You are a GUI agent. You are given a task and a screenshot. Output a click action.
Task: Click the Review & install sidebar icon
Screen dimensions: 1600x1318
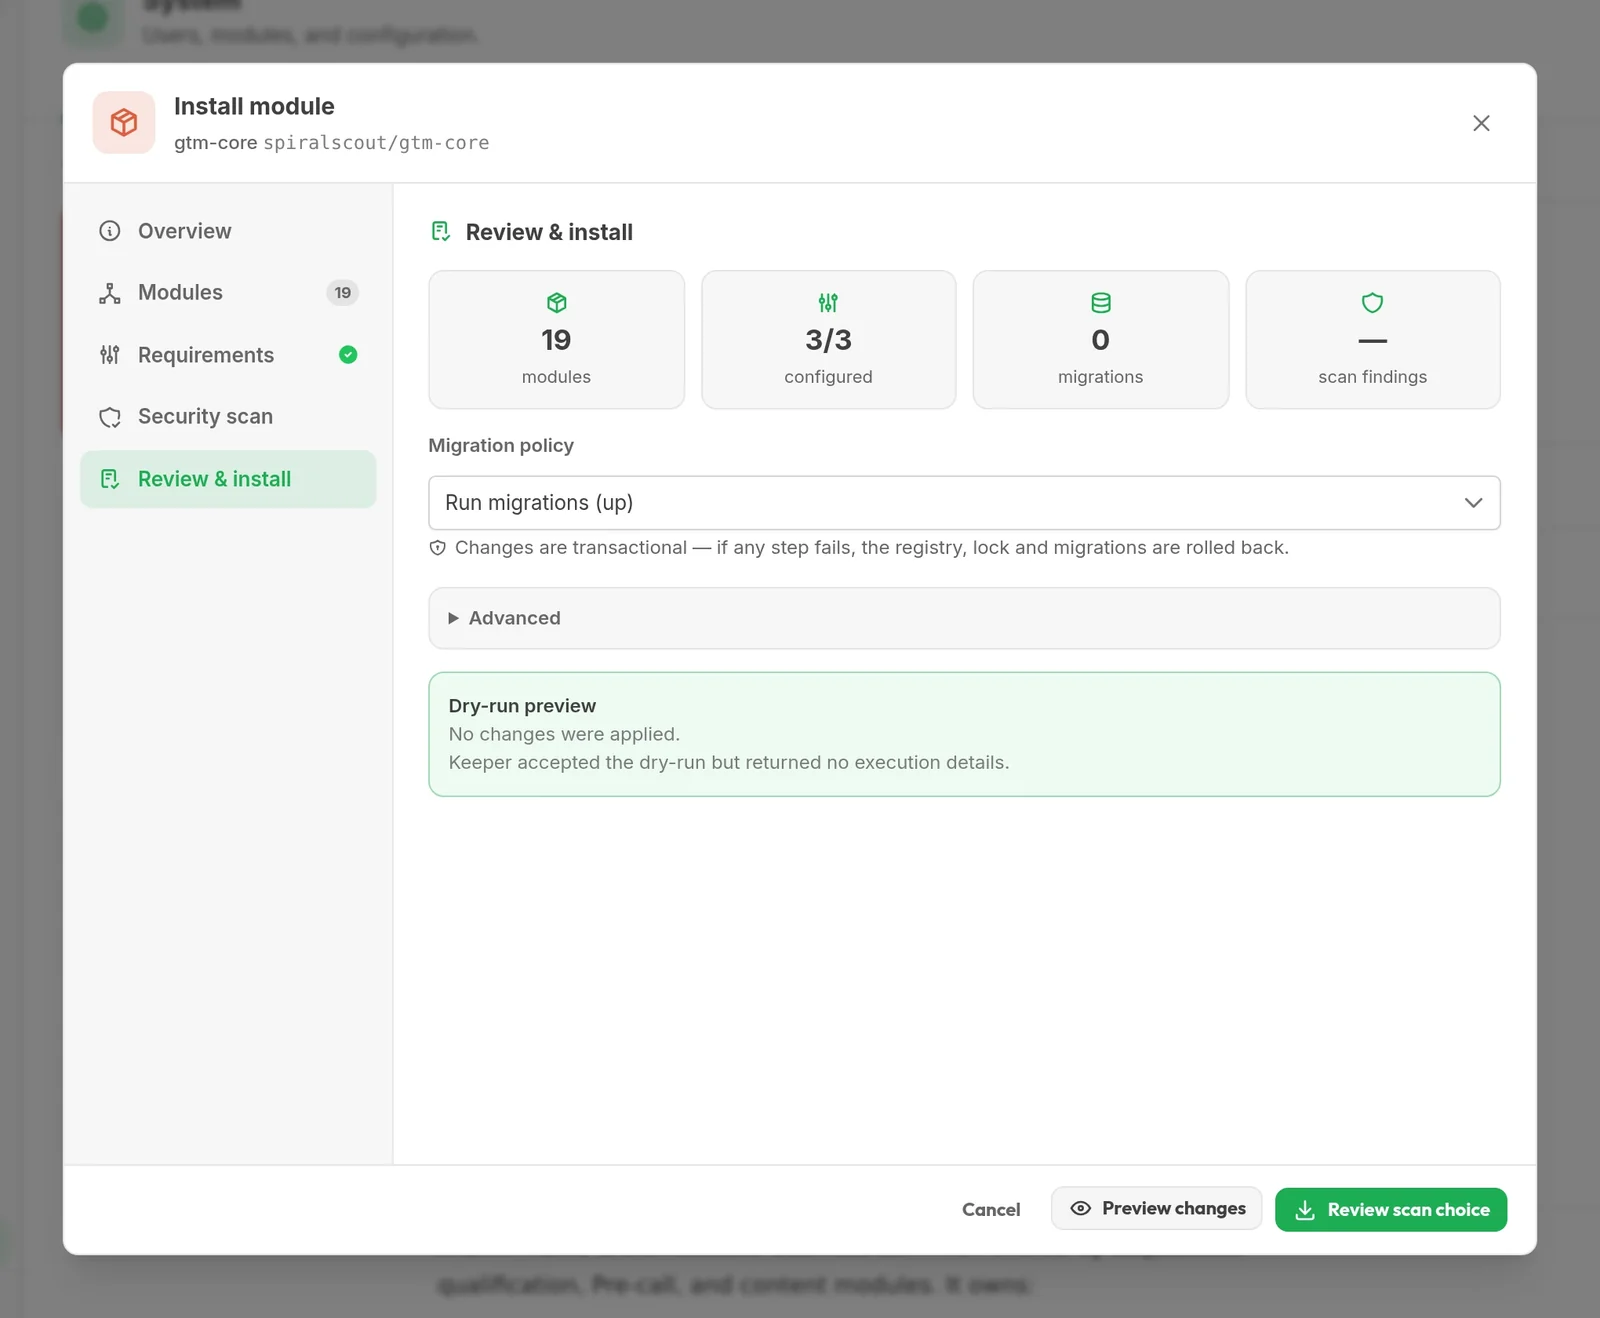[x=110, y=479]
